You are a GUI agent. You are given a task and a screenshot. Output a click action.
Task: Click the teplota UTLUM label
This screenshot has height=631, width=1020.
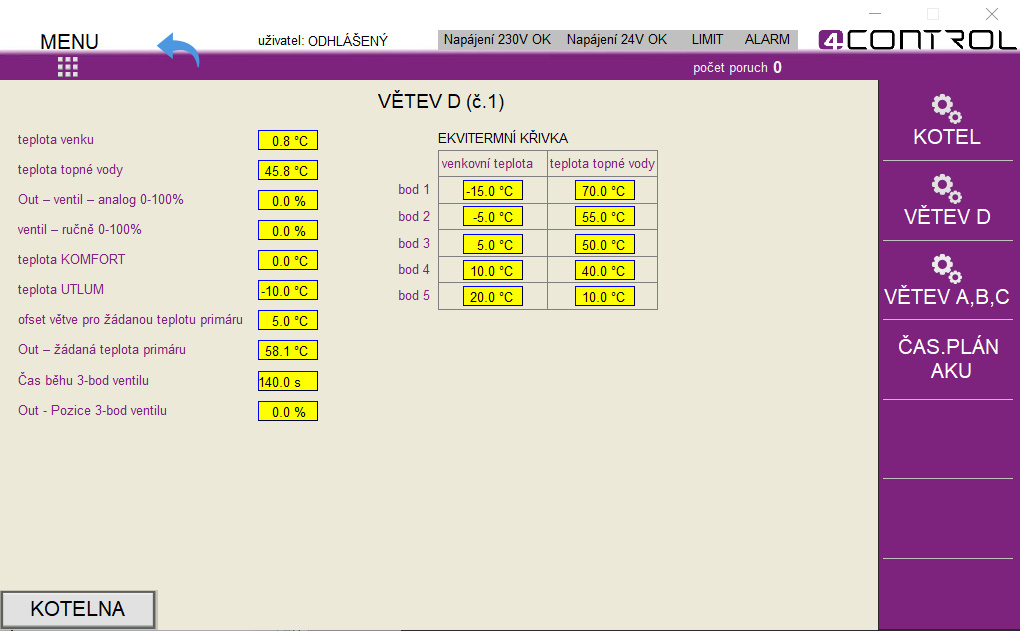(x=60, y=289)
